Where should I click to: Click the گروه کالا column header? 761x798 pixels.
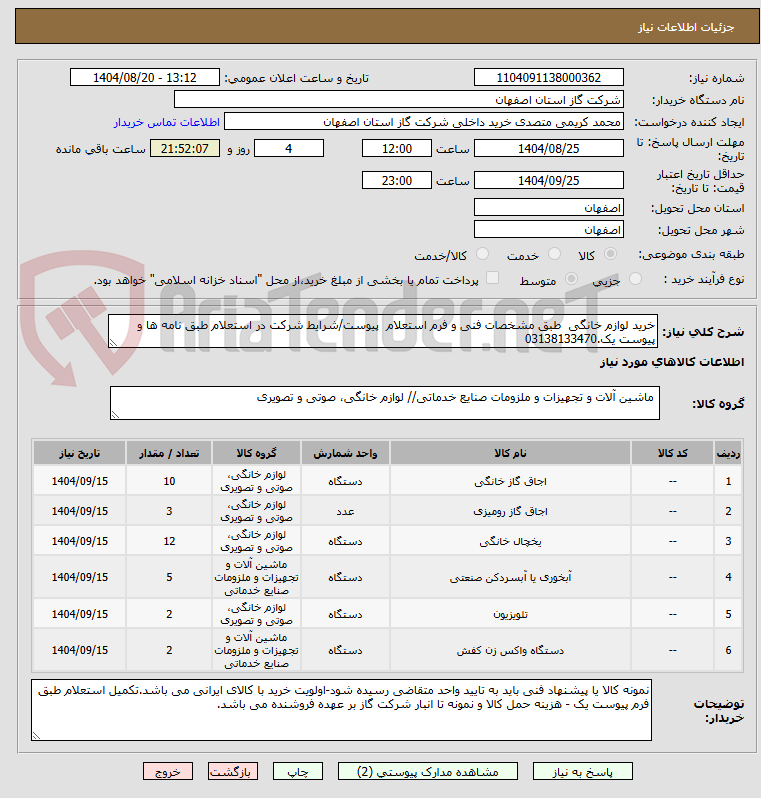256,453
